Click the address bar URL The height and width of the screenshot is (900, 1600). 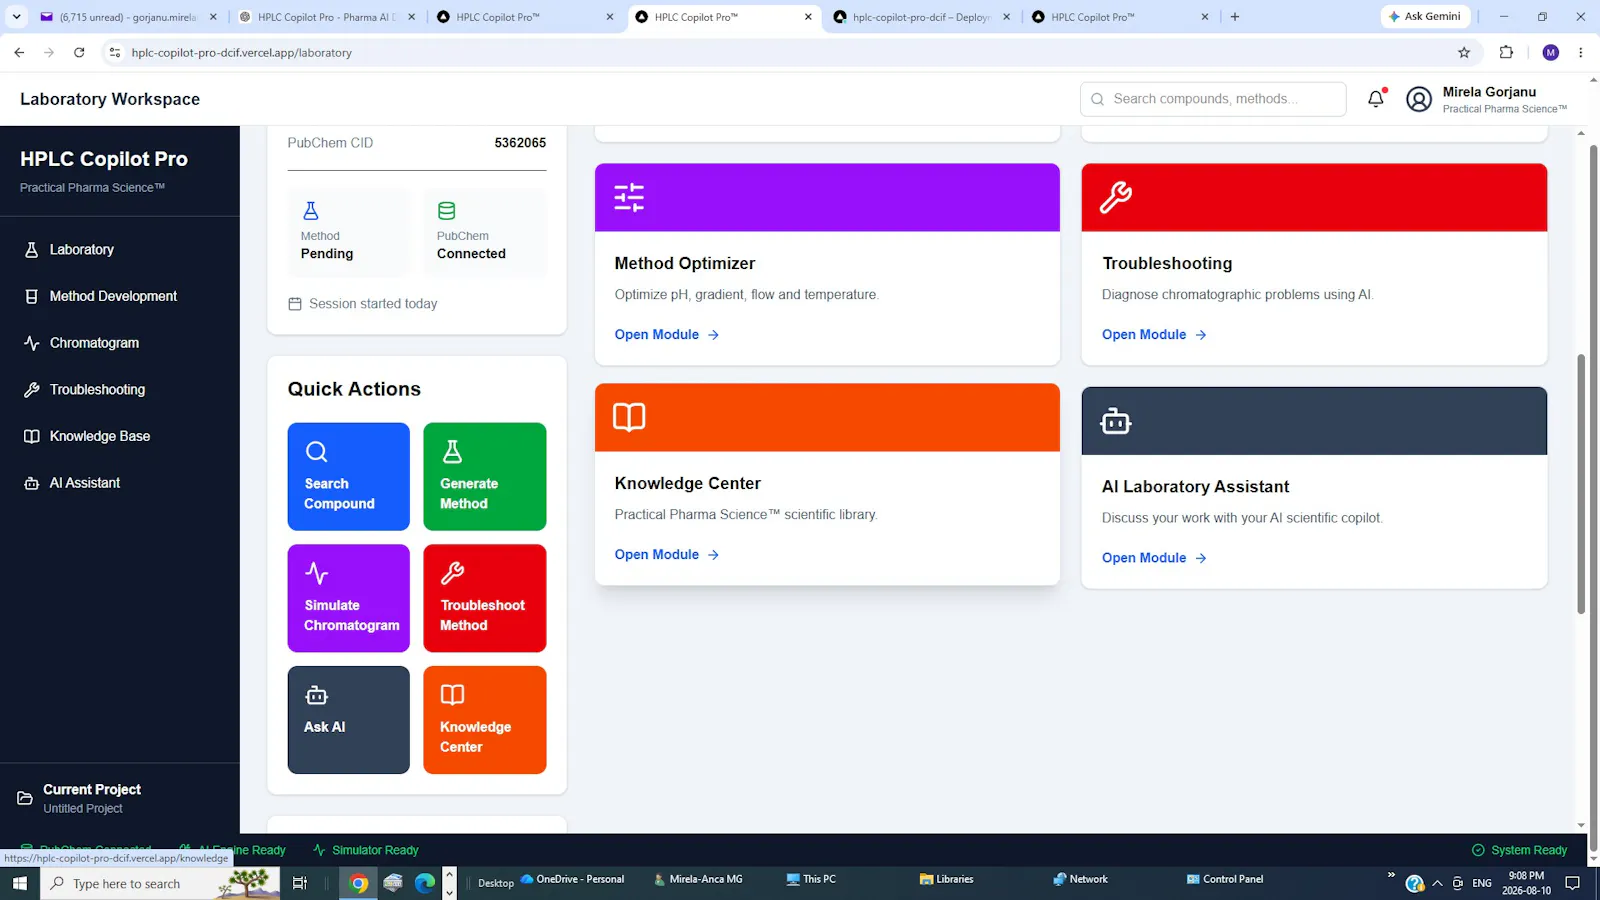click(x=241, y=53)
